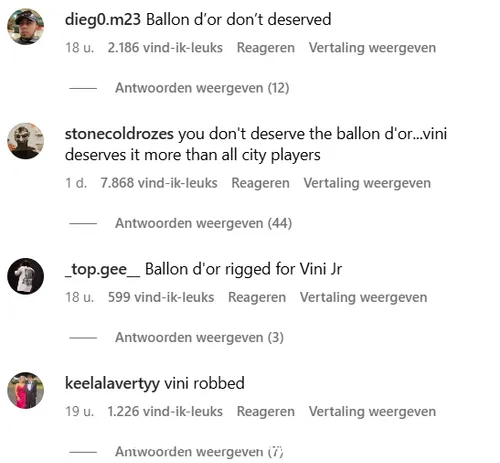Visit the dieg0.m23 username link
Image resolution: width=500 pixels, height=463 pixels.
click(103, 19)
